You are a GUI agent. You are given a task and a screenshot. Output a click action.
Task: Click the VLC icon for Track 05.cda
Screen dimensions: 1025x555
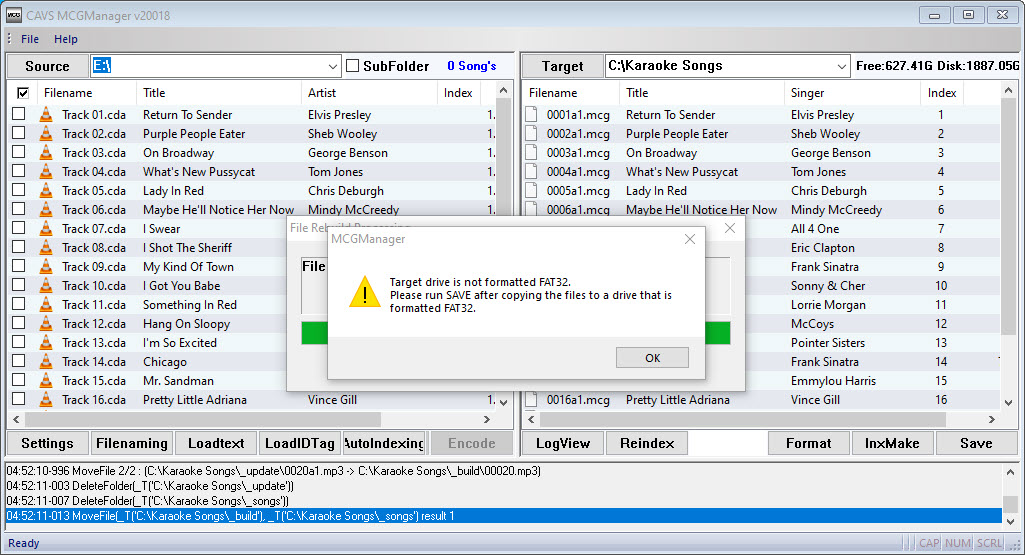point(46,191)
